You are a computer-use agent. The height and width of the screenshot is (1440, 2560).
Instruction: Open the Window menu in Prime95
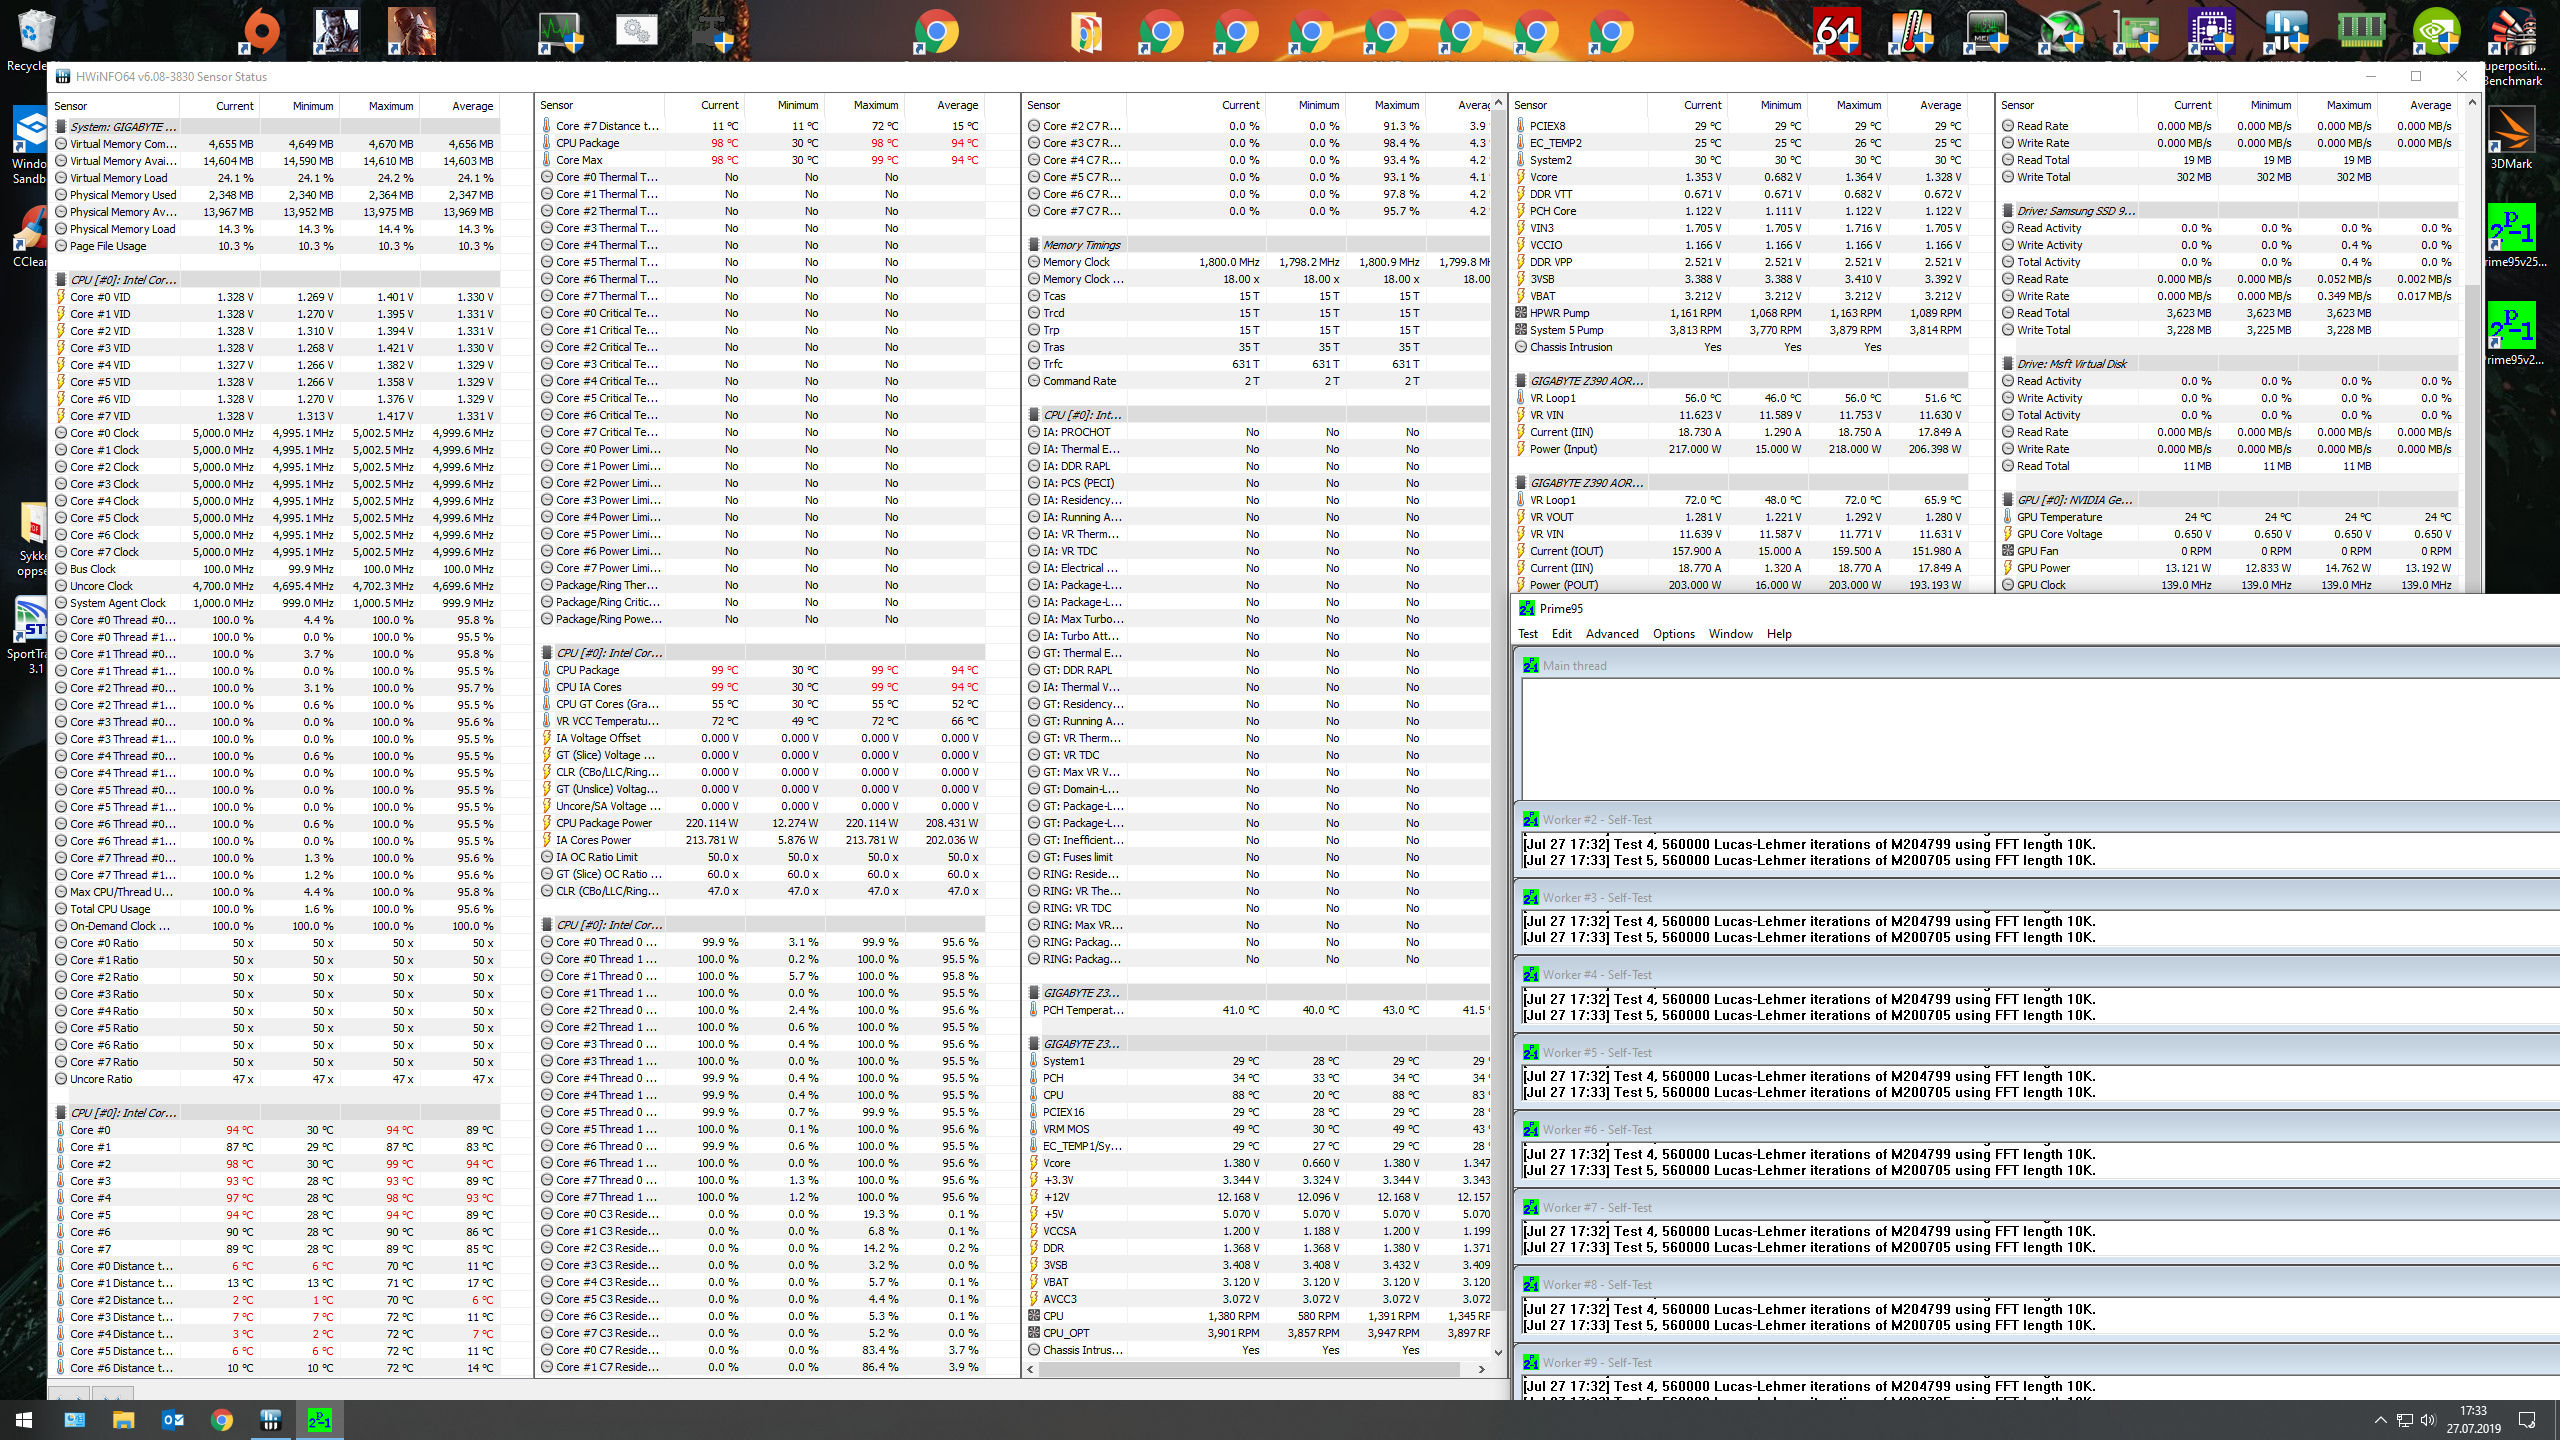pyautogui.click(x=1730, y=634)
